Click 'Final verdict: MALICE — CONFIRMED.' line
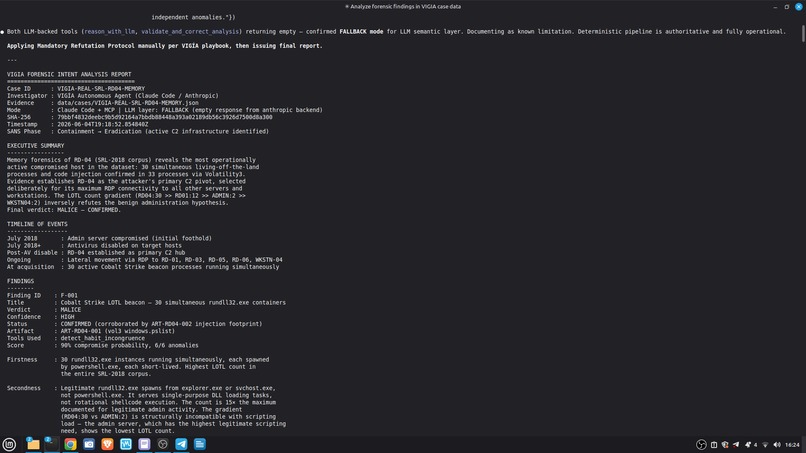 point(64,210)
